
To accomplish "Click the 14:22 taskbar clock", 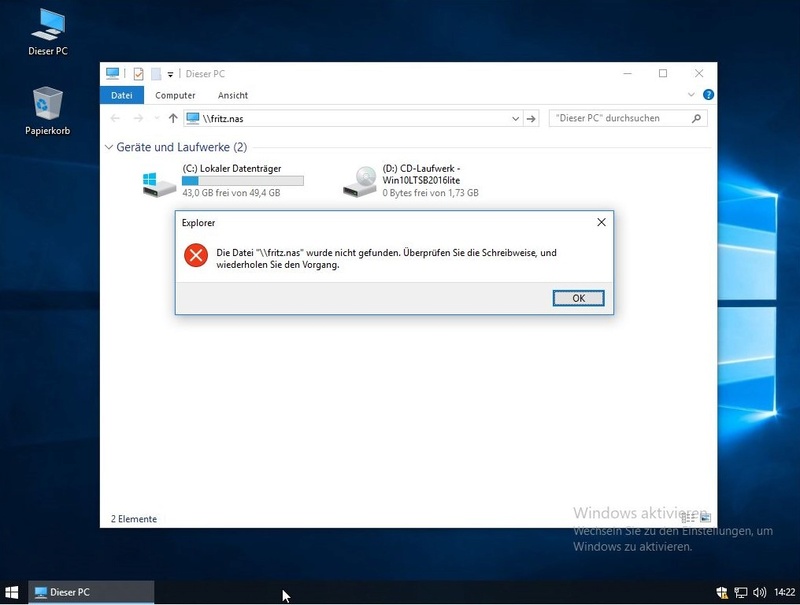I will click(785, 592).
